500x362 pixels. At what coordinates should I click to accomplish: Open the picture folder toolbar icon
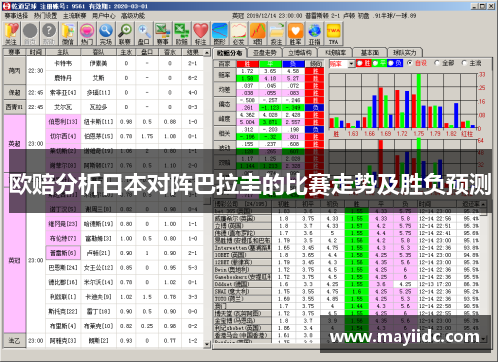click(68, 34)
